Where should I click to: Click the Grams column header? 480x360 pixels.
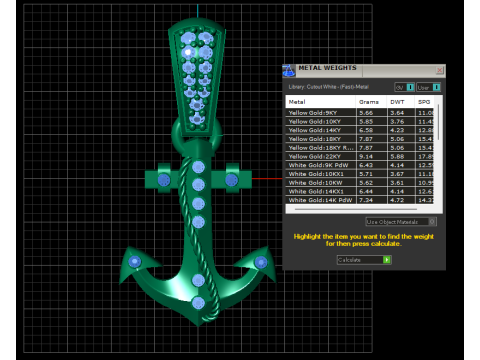click(371, 102)
